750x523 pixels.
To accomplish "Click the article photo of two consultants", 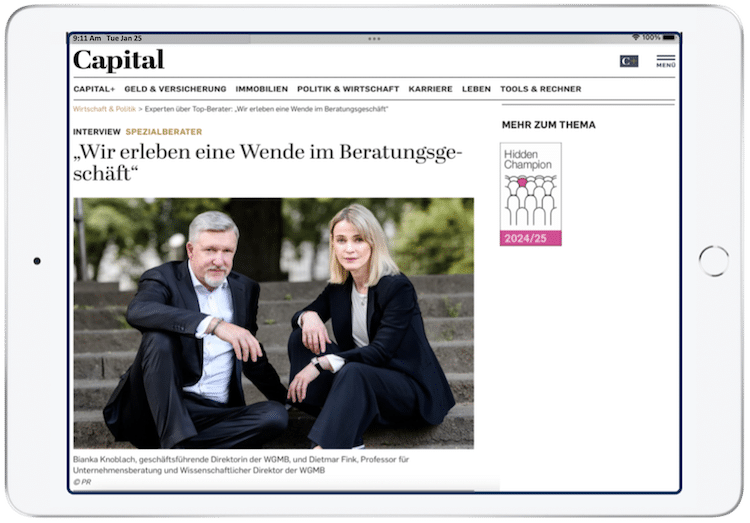I will 274,323.
